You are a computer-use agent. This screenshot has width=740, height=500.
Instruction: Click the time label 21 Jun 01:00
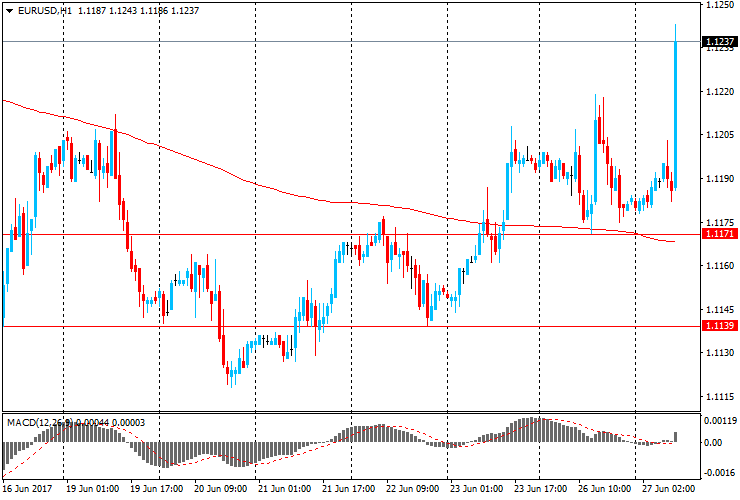(285, 488)
